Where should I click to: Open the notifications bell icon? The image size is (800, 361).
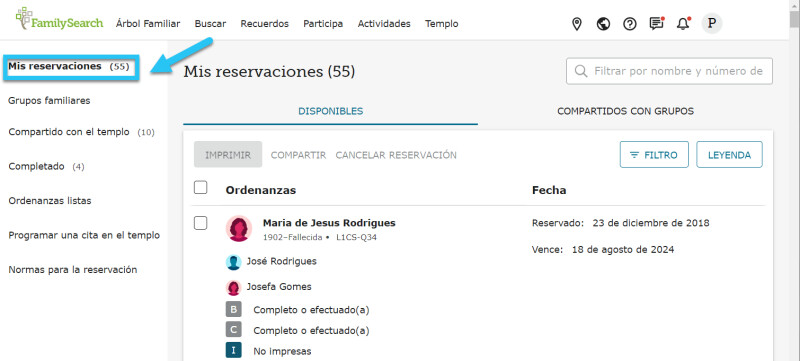click(x=683, y=24)
